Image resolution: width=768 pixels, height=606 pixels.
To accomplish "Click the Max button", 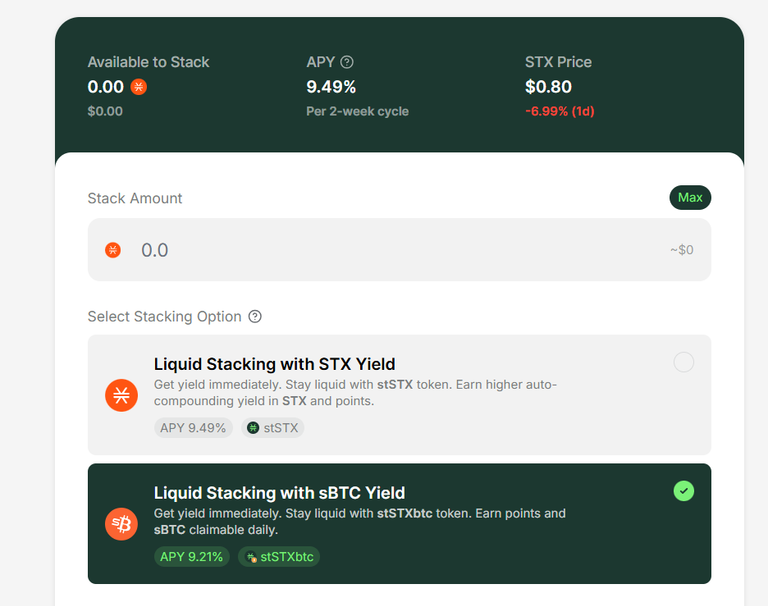I will [x=690, y=197].
